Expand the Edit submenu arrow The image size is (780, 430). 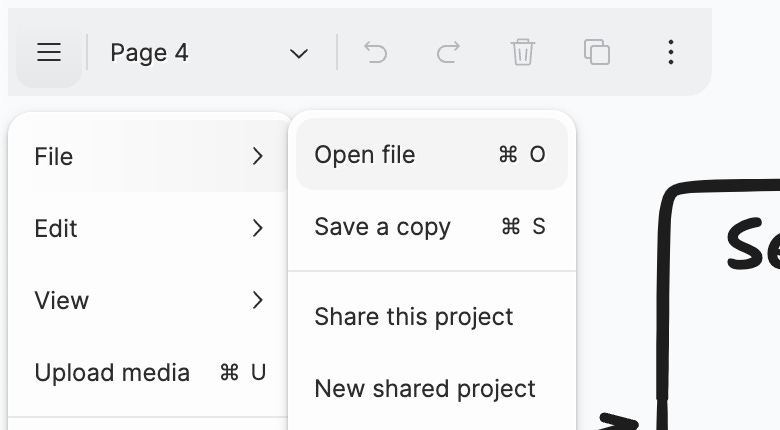click(257, 228)
